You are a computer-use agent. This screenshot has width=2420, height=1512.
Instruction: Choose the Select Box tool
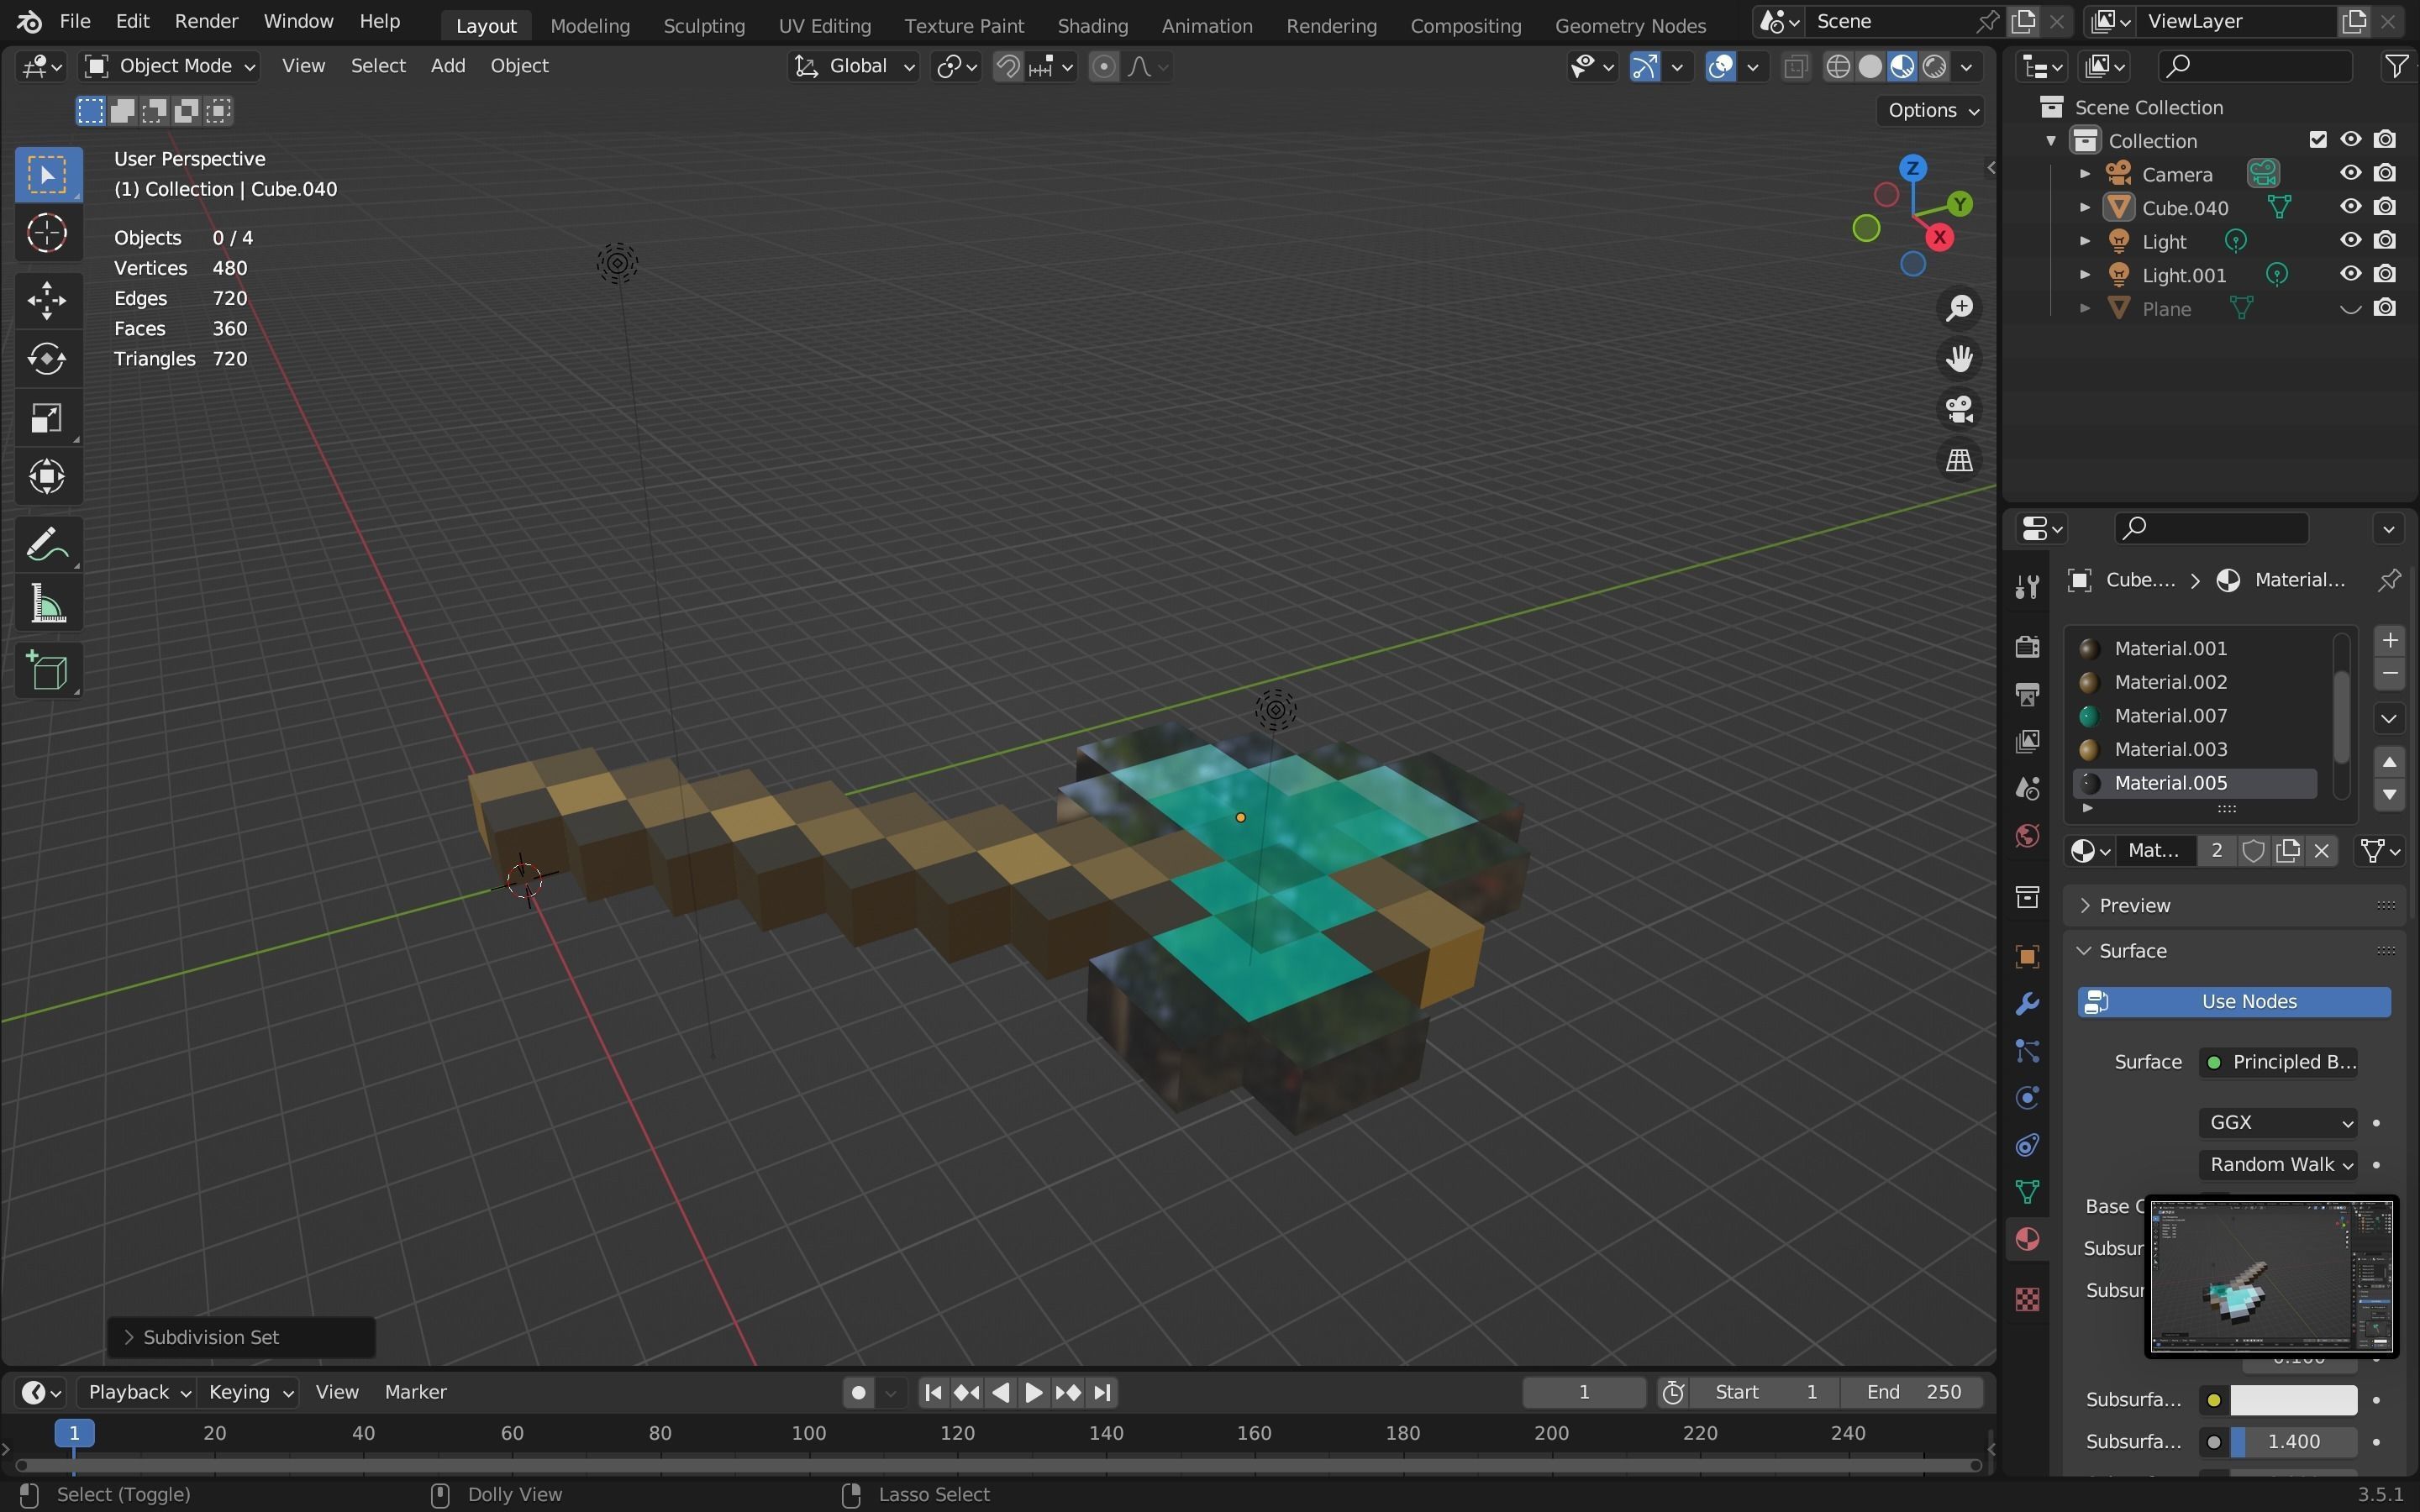47,175
